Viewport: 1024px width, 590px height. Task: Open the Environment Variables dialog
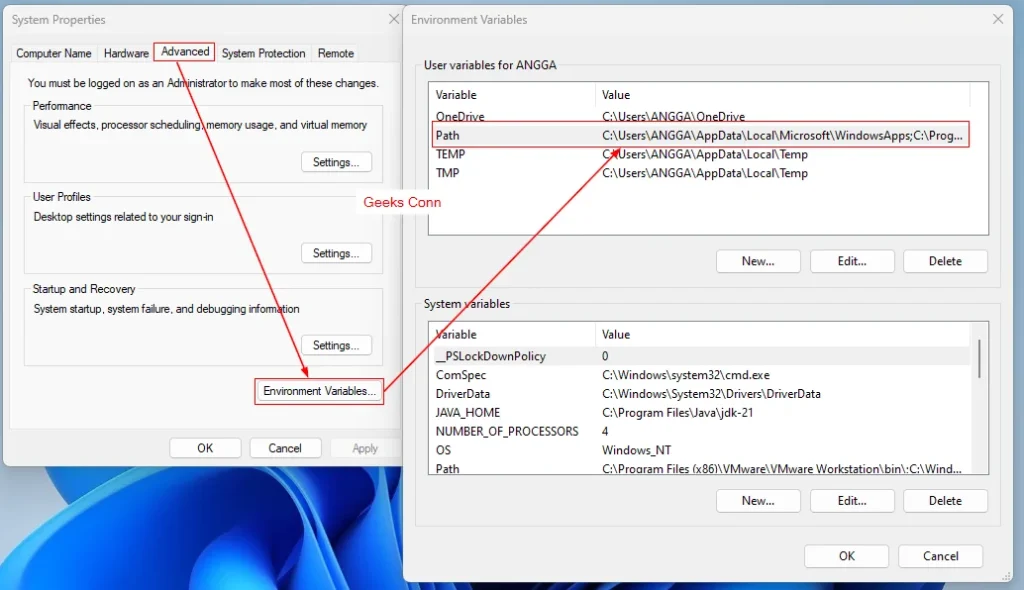pos(318,391)
